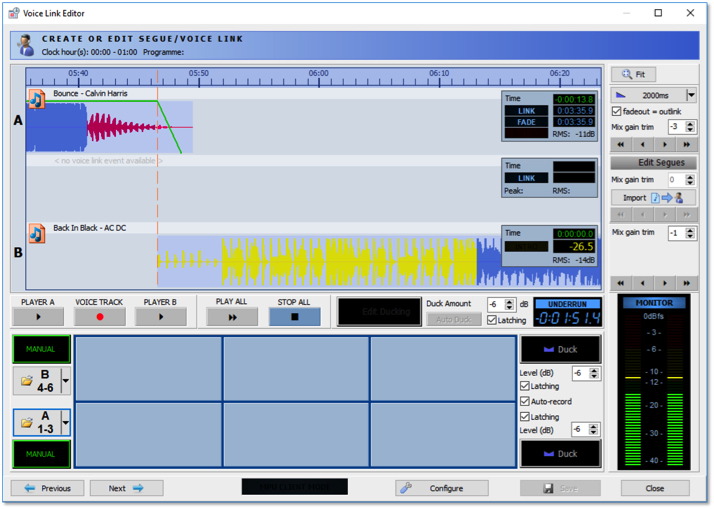The image size is (714, 509).
Task: Open the 2000ms fade length dropdown
Action: (x=691, y=95)
